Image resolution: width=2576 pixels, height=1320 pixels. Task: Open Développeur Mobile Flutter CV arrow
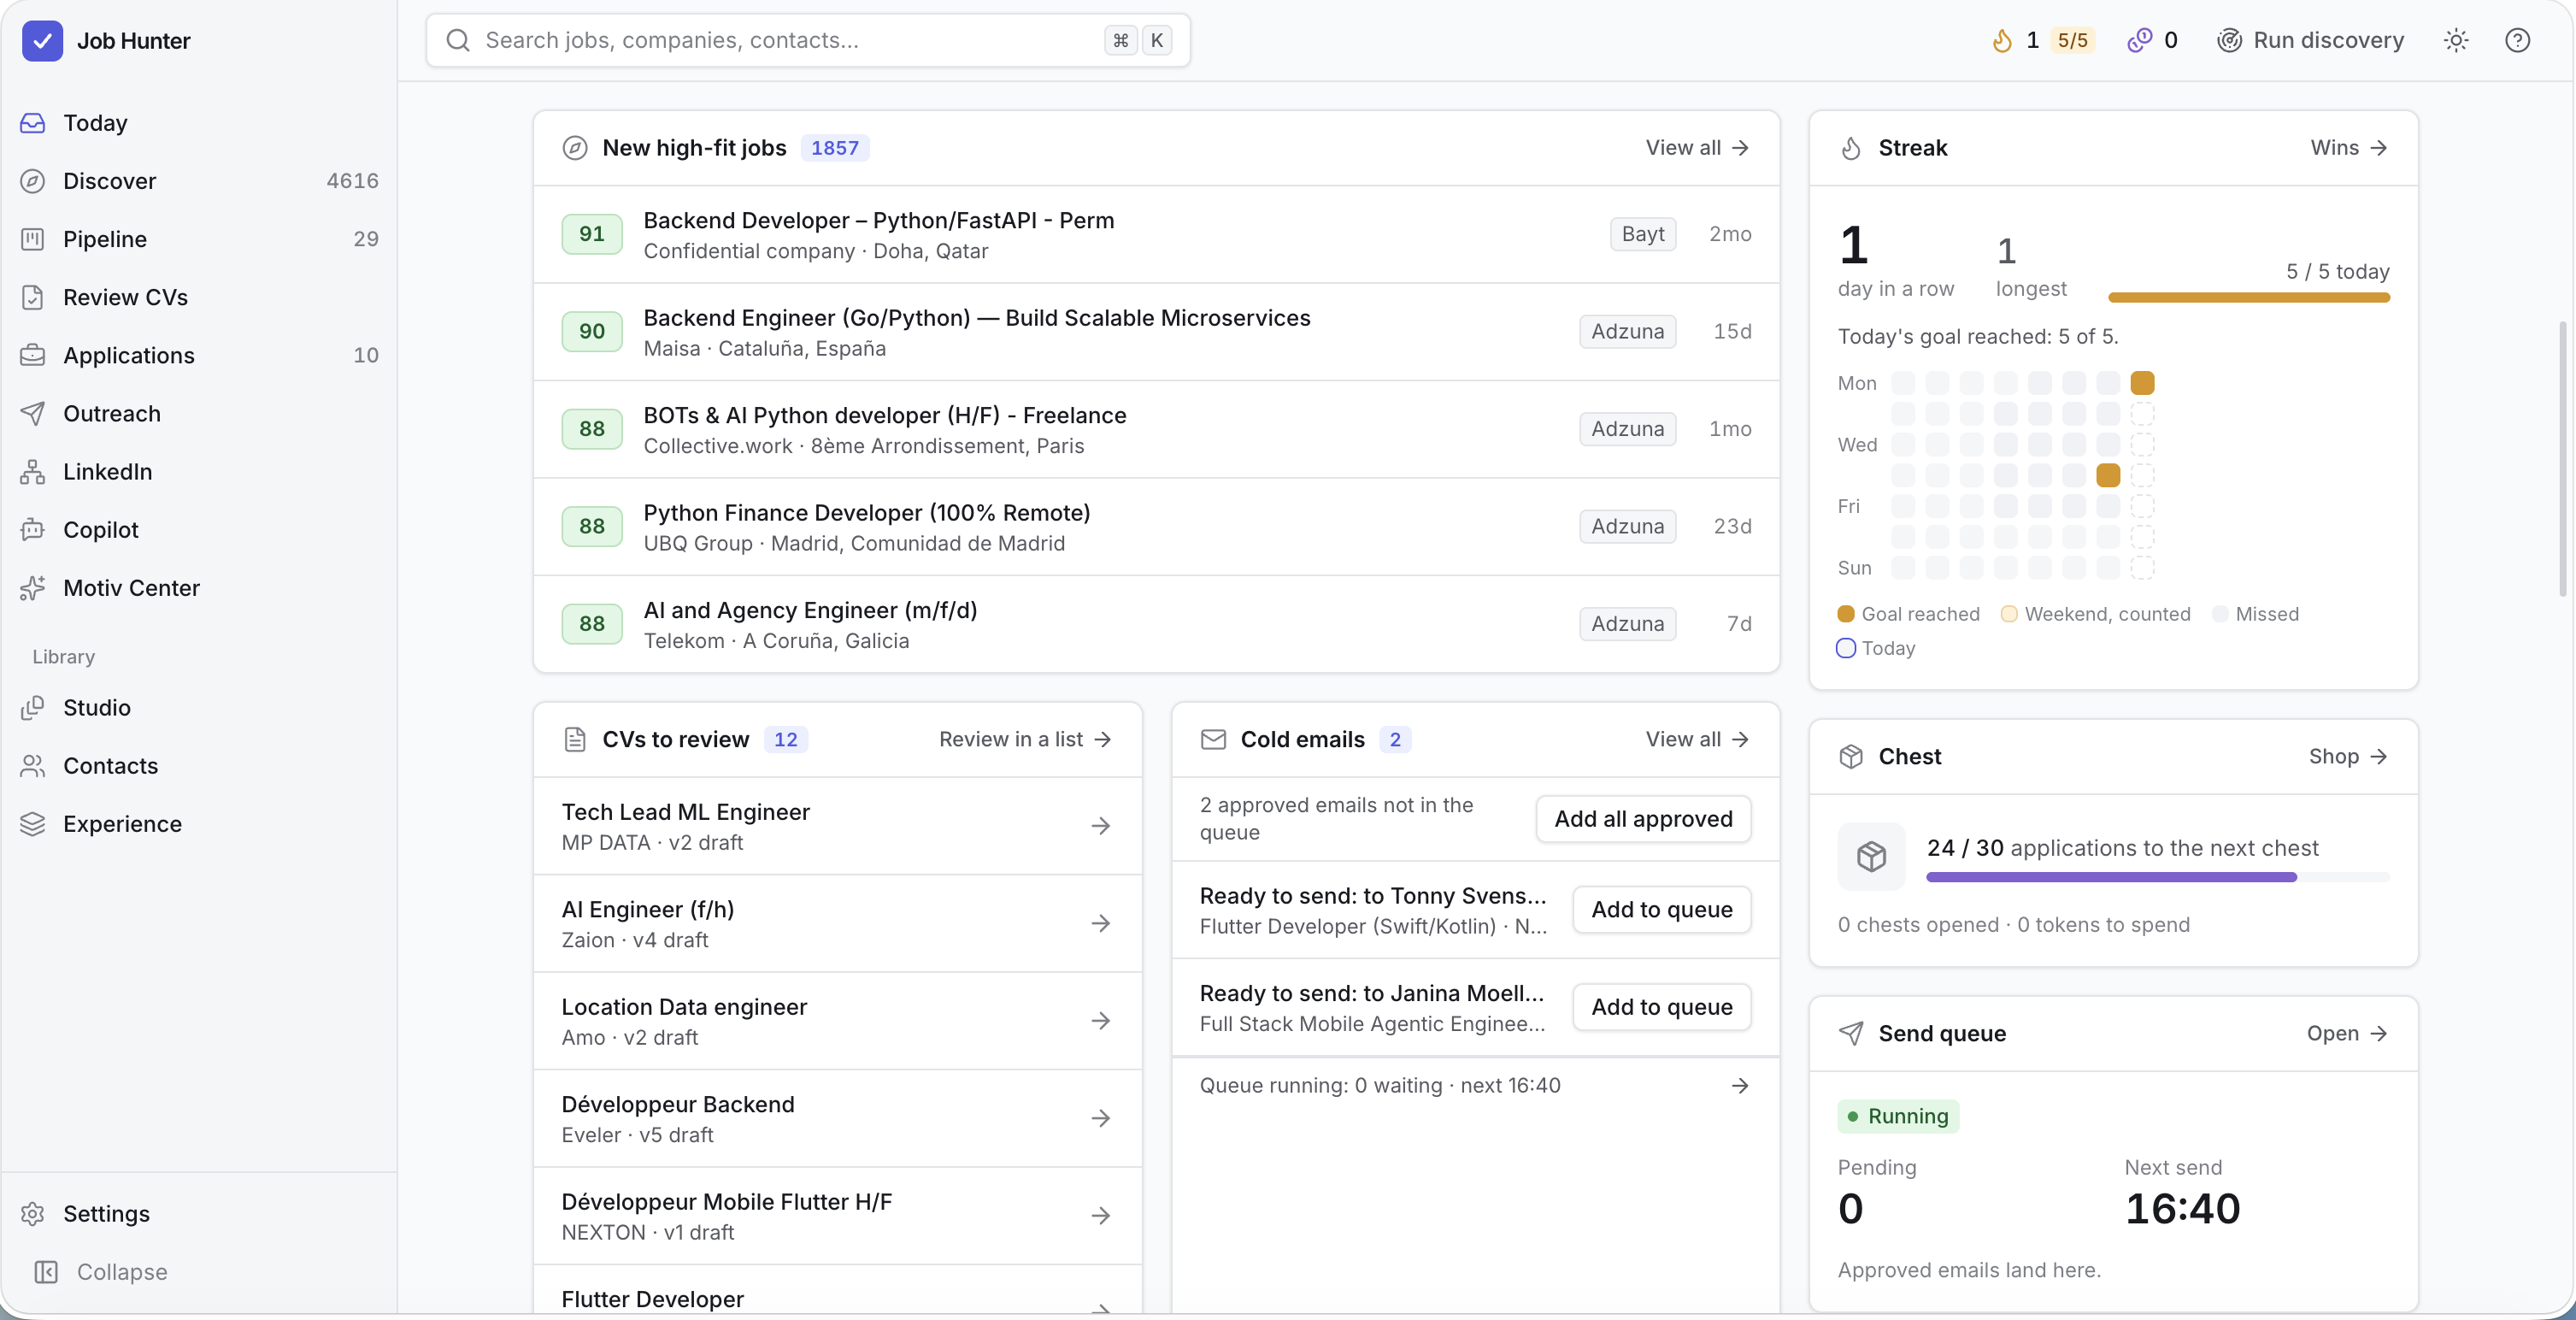tap(1100, 1215)
